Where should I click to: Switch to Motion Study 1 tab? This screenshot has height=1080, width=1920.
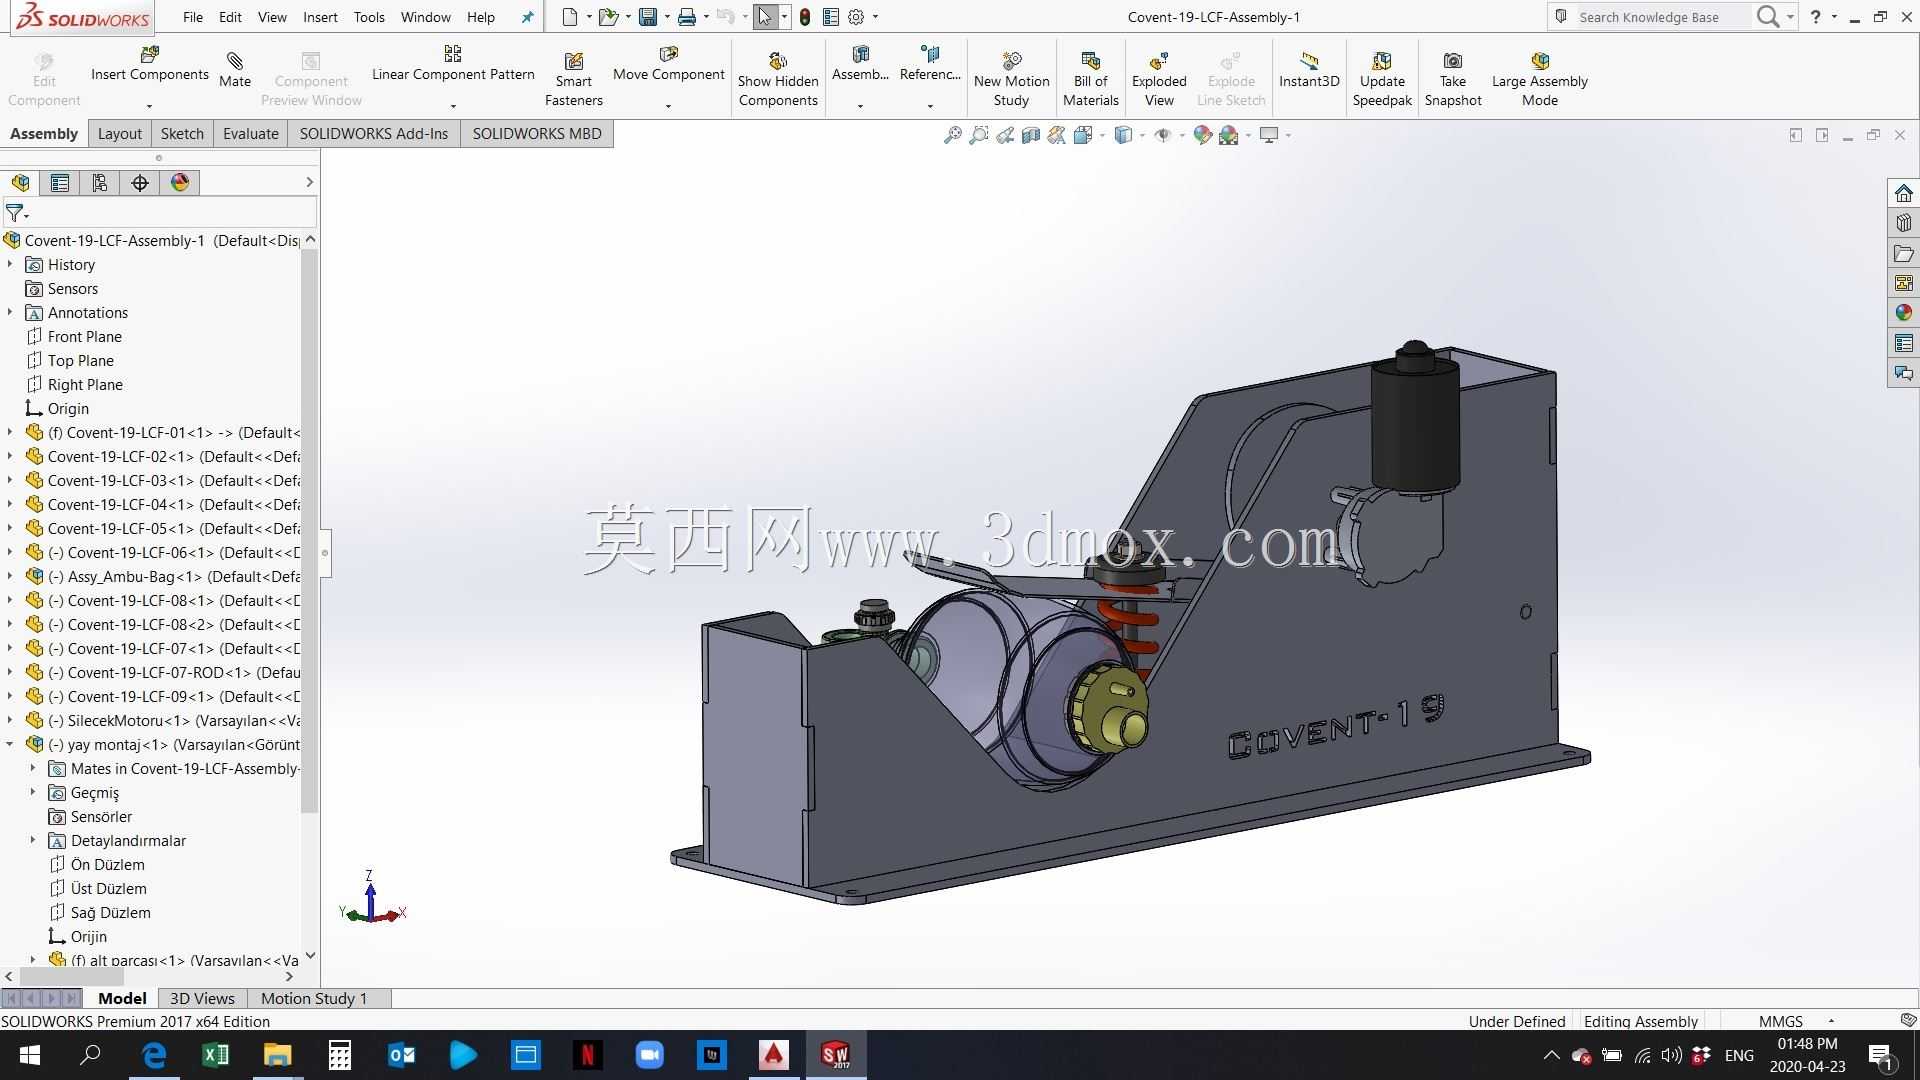(x=314, y=998)
